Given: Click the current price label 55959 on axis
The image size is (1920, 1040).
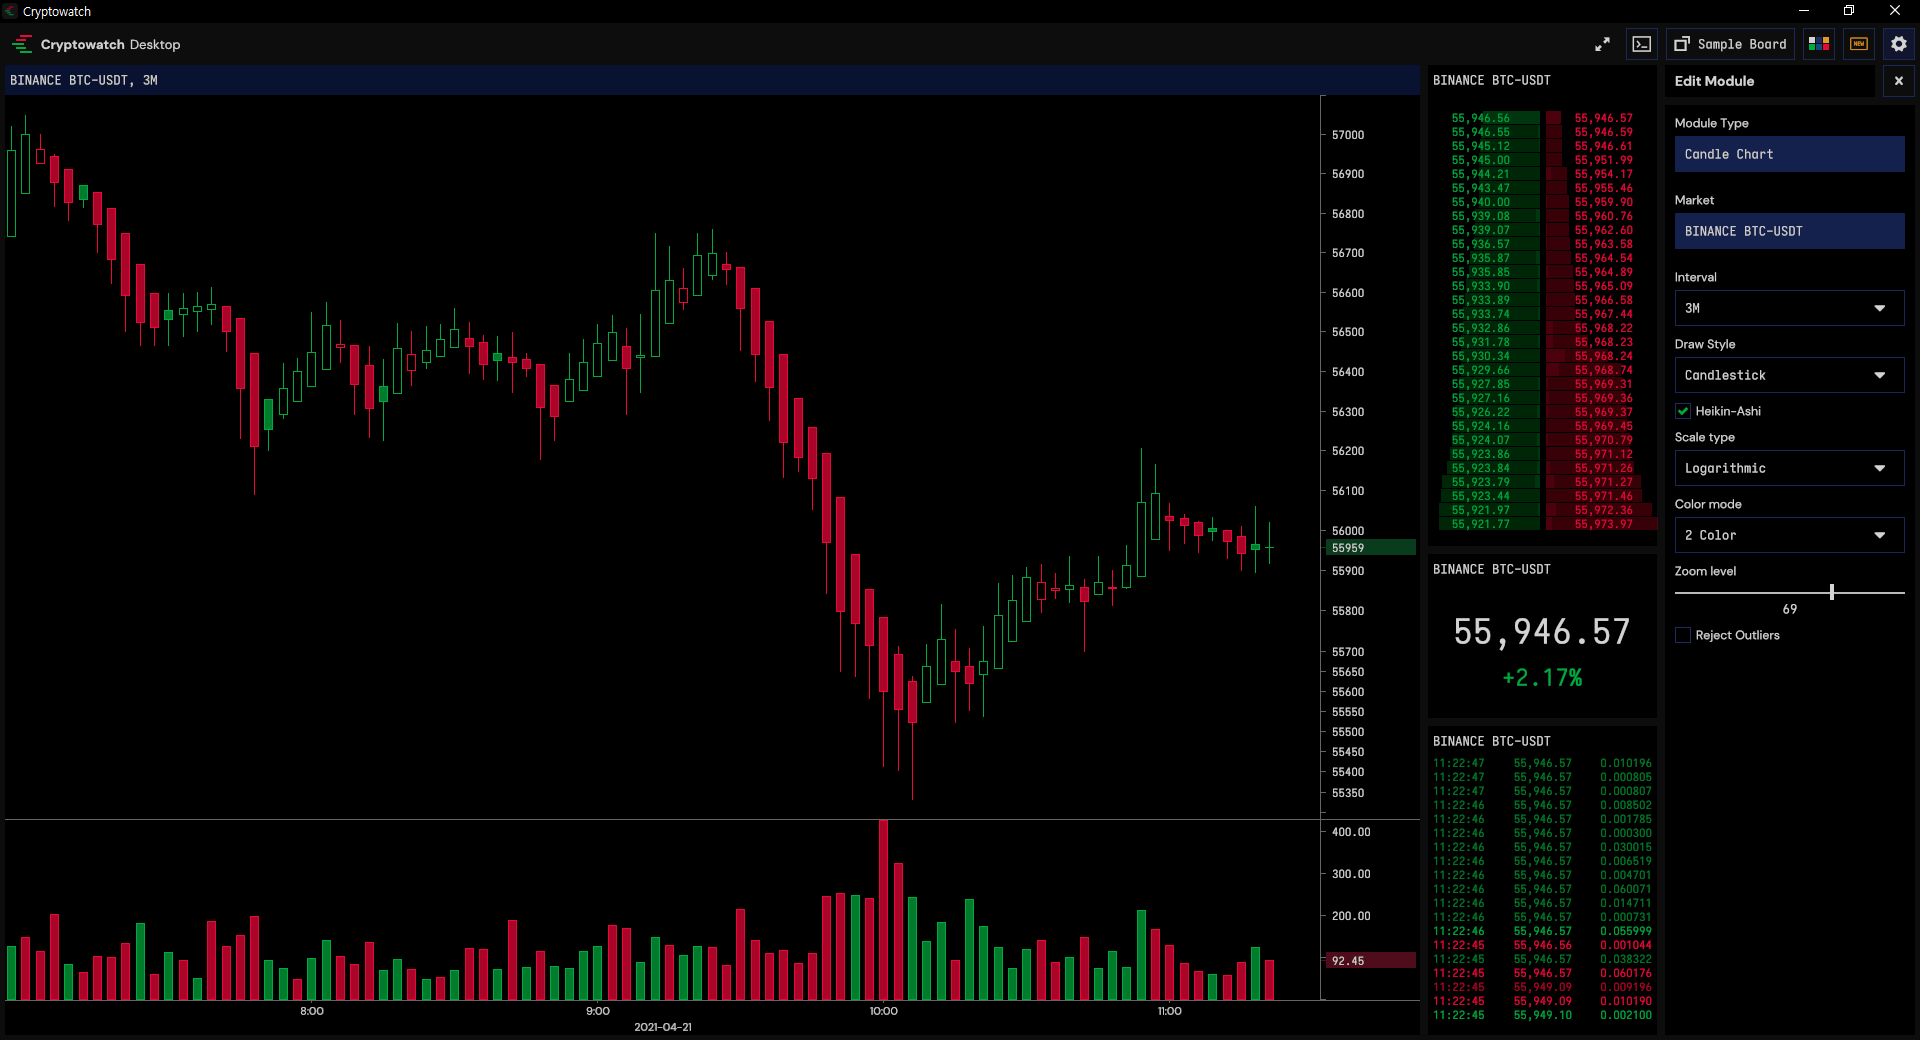Looking at the screenshot, I should (1370, 547).
